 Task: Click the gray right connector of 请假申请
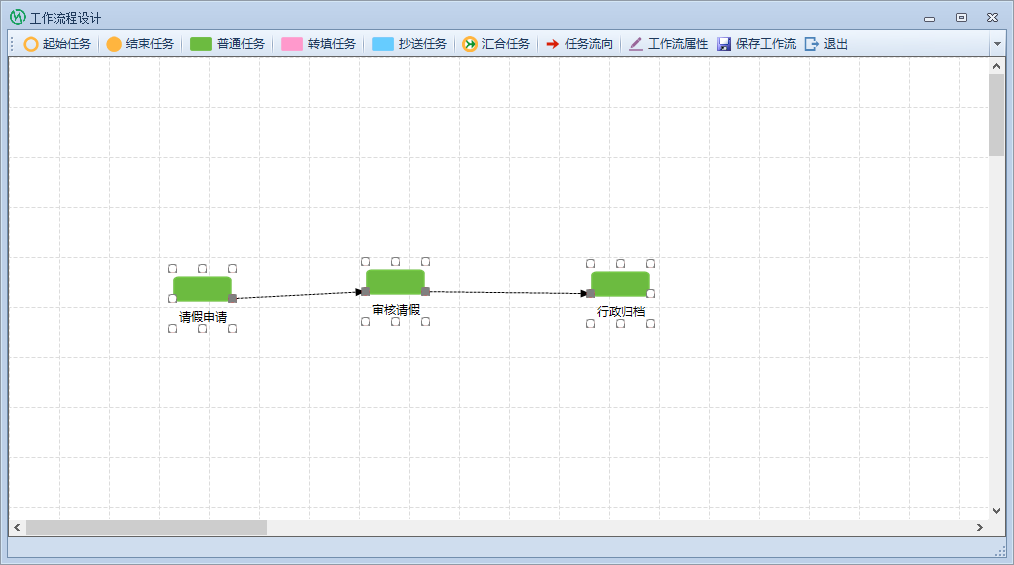232,298
